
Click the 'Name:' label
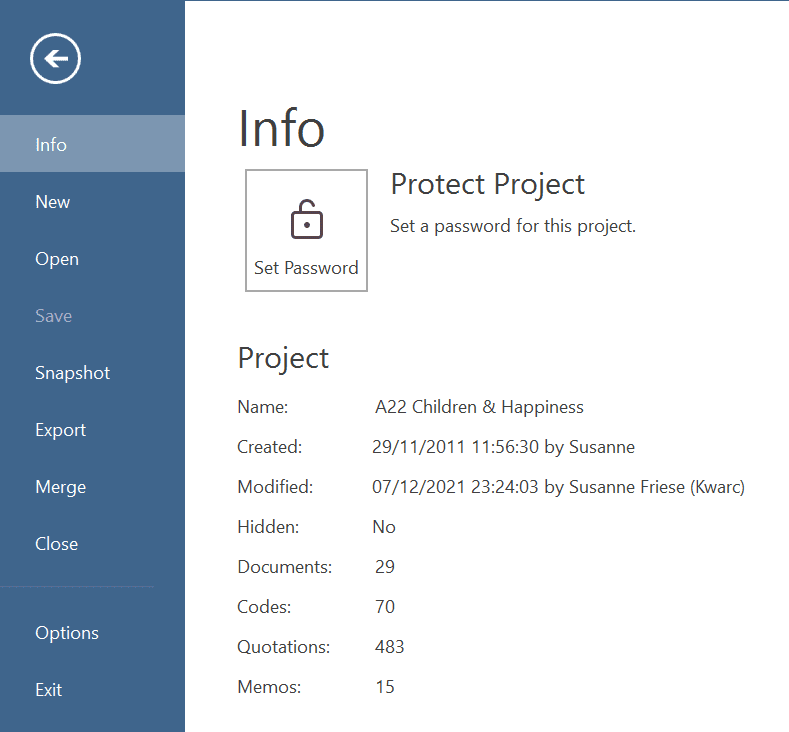[263, 406]
